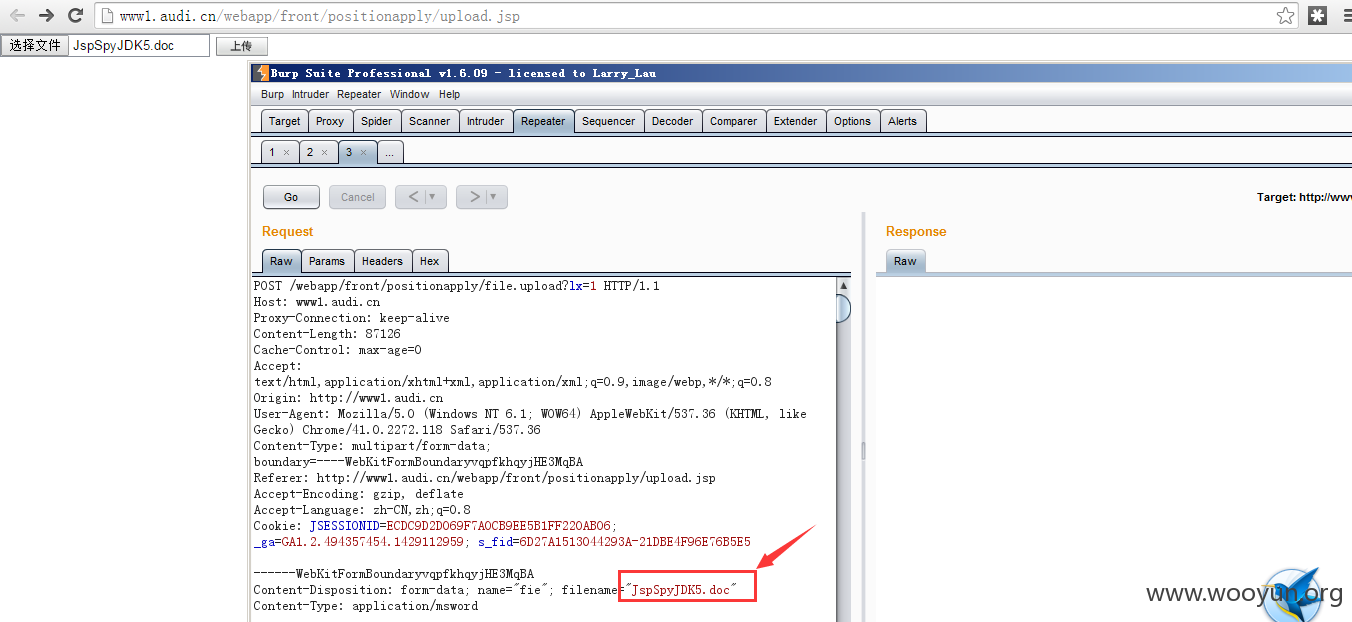Image resolution: width=1352 pixels, height=622 pixels.
Task: Open the browser extension puzzle icon
Action: tap(1318, 15)
